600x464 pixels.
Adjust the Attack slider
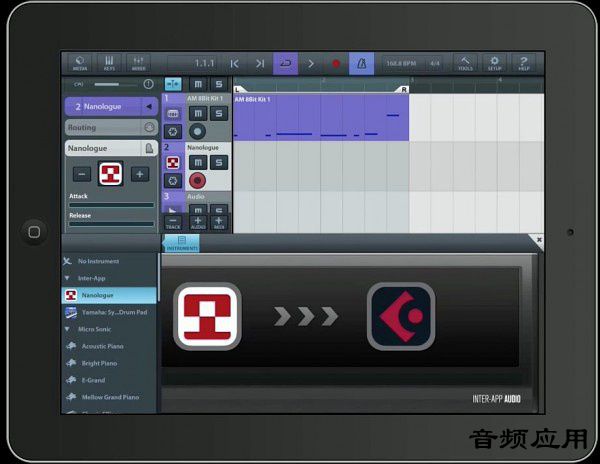[x=111, y=205]
